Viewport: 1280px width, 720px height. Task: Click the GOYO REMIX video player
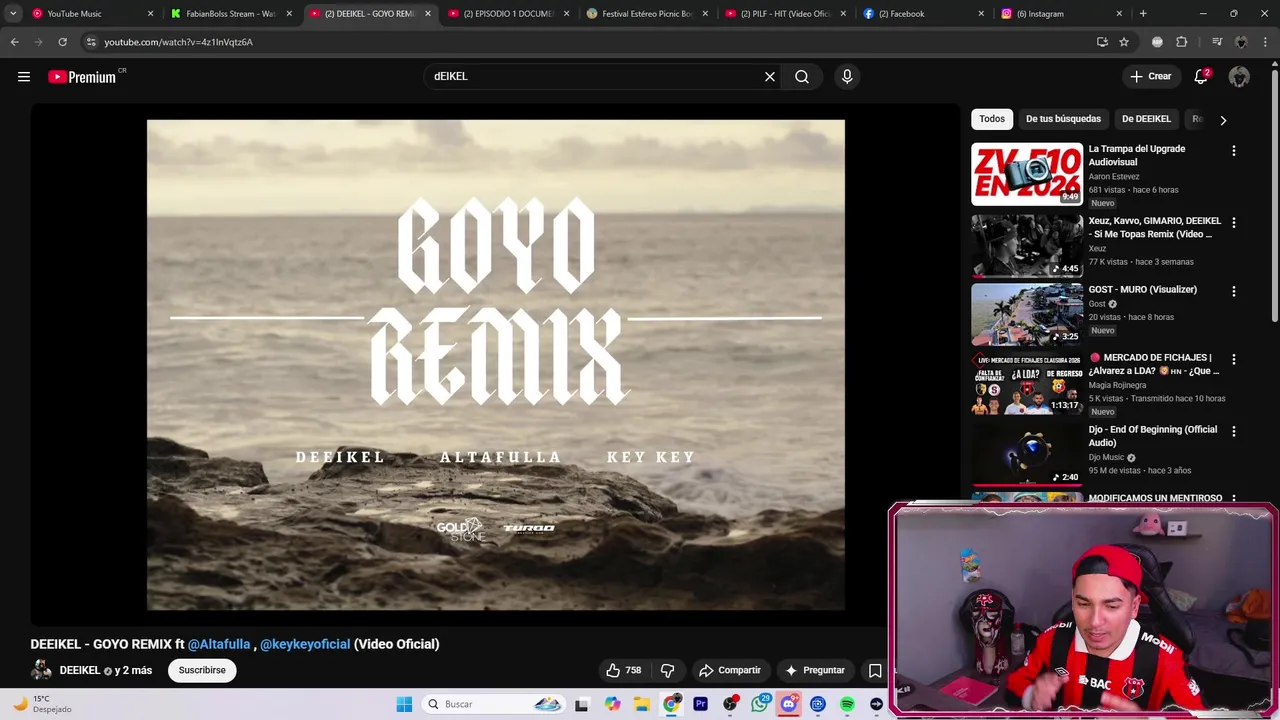click(496, 365)
